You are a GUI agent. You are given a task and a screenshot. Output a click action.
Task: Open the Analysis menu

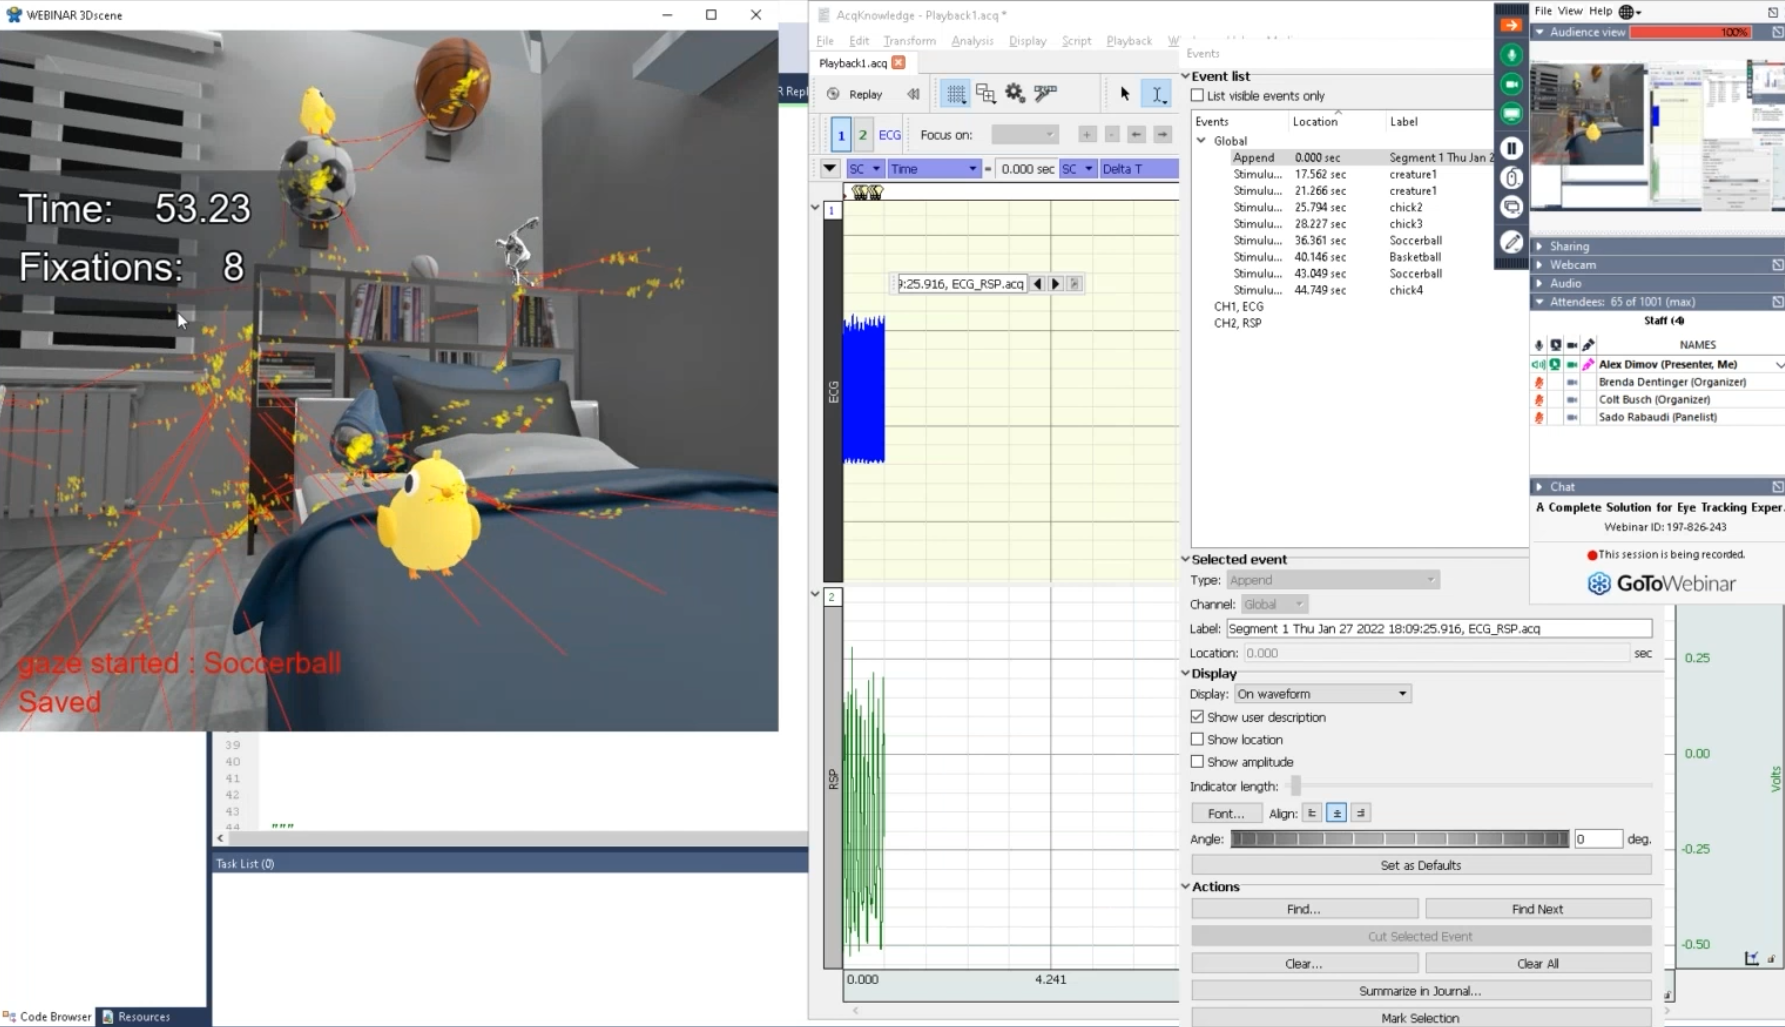point(971,41)
